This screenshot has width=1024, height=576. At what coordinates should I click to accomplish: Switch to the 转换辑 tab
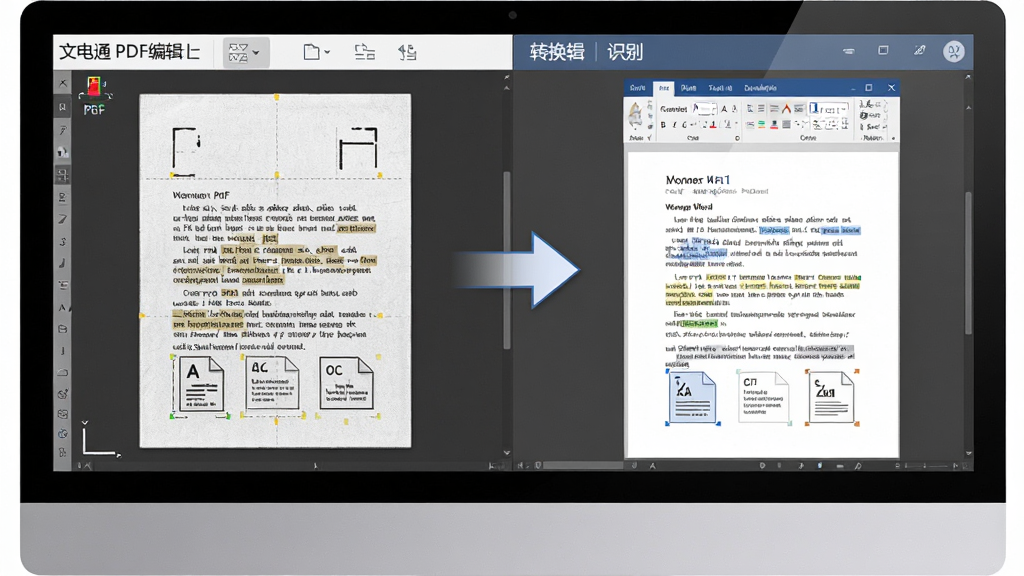pos(556,52)
